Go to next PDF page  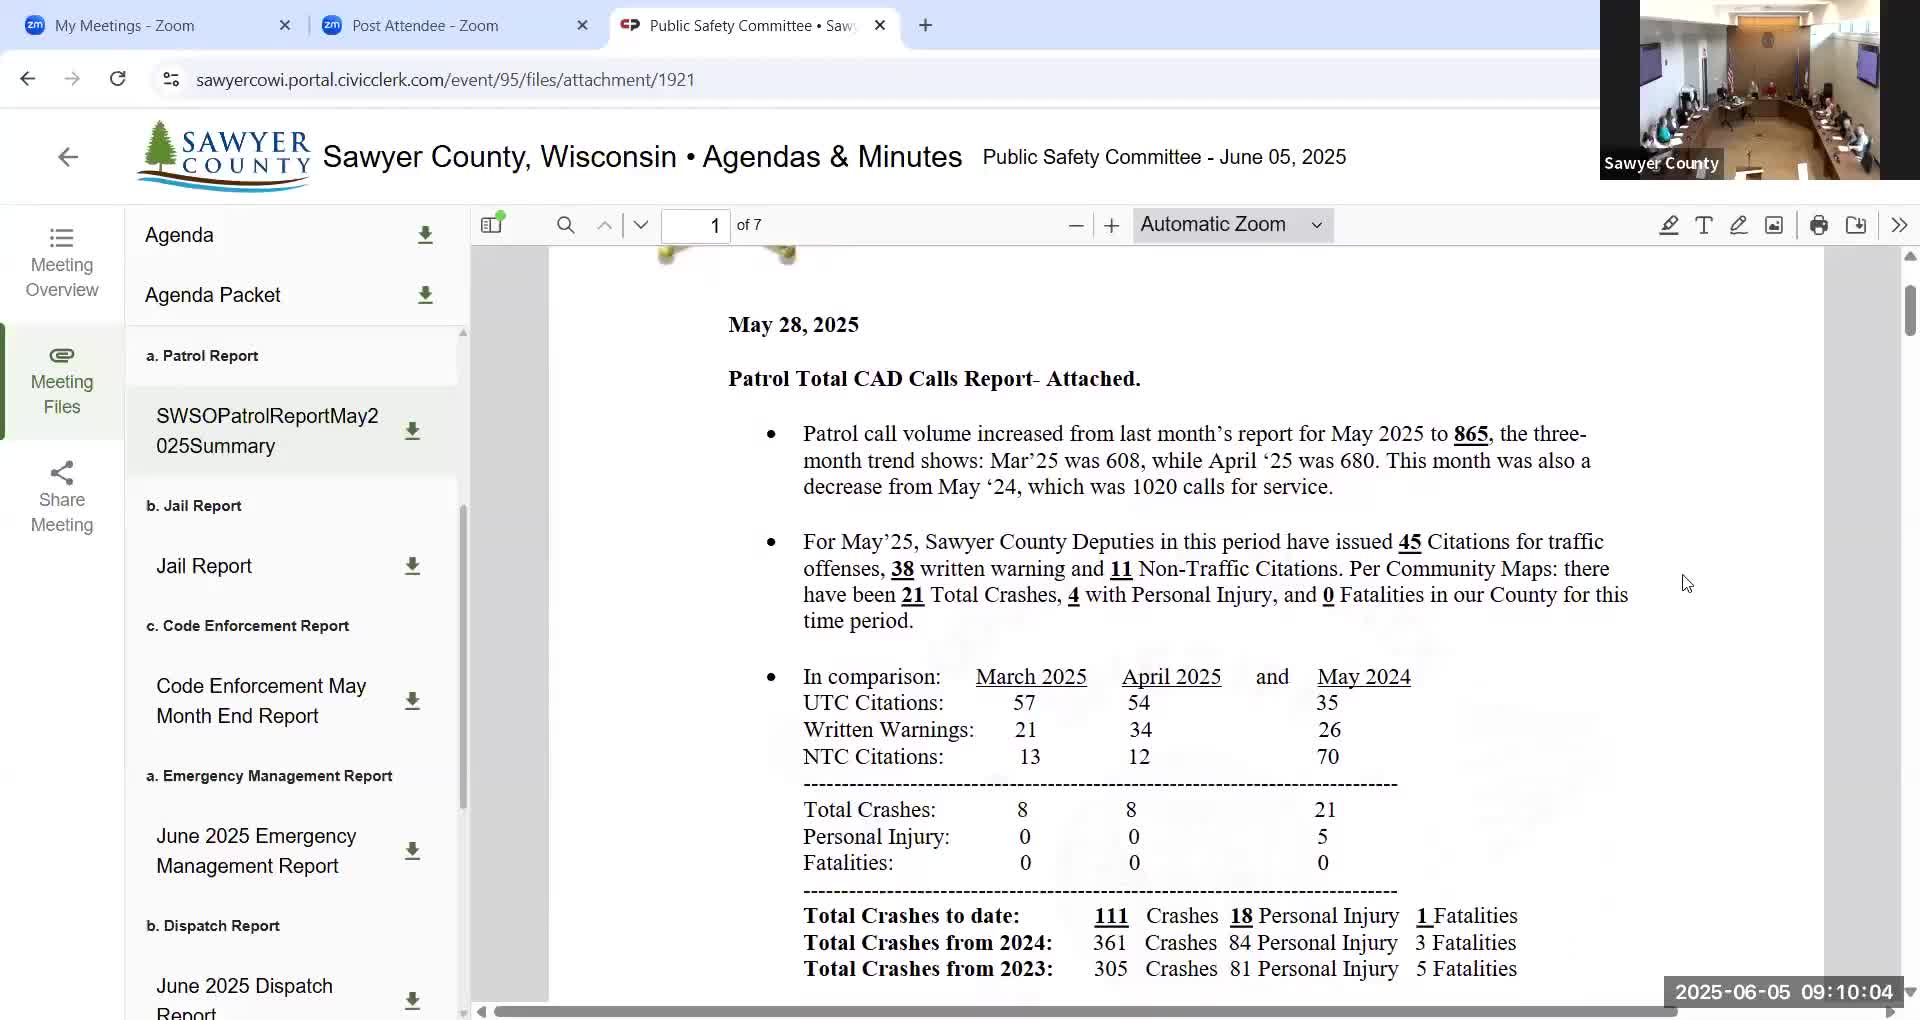tap(641, 225)
